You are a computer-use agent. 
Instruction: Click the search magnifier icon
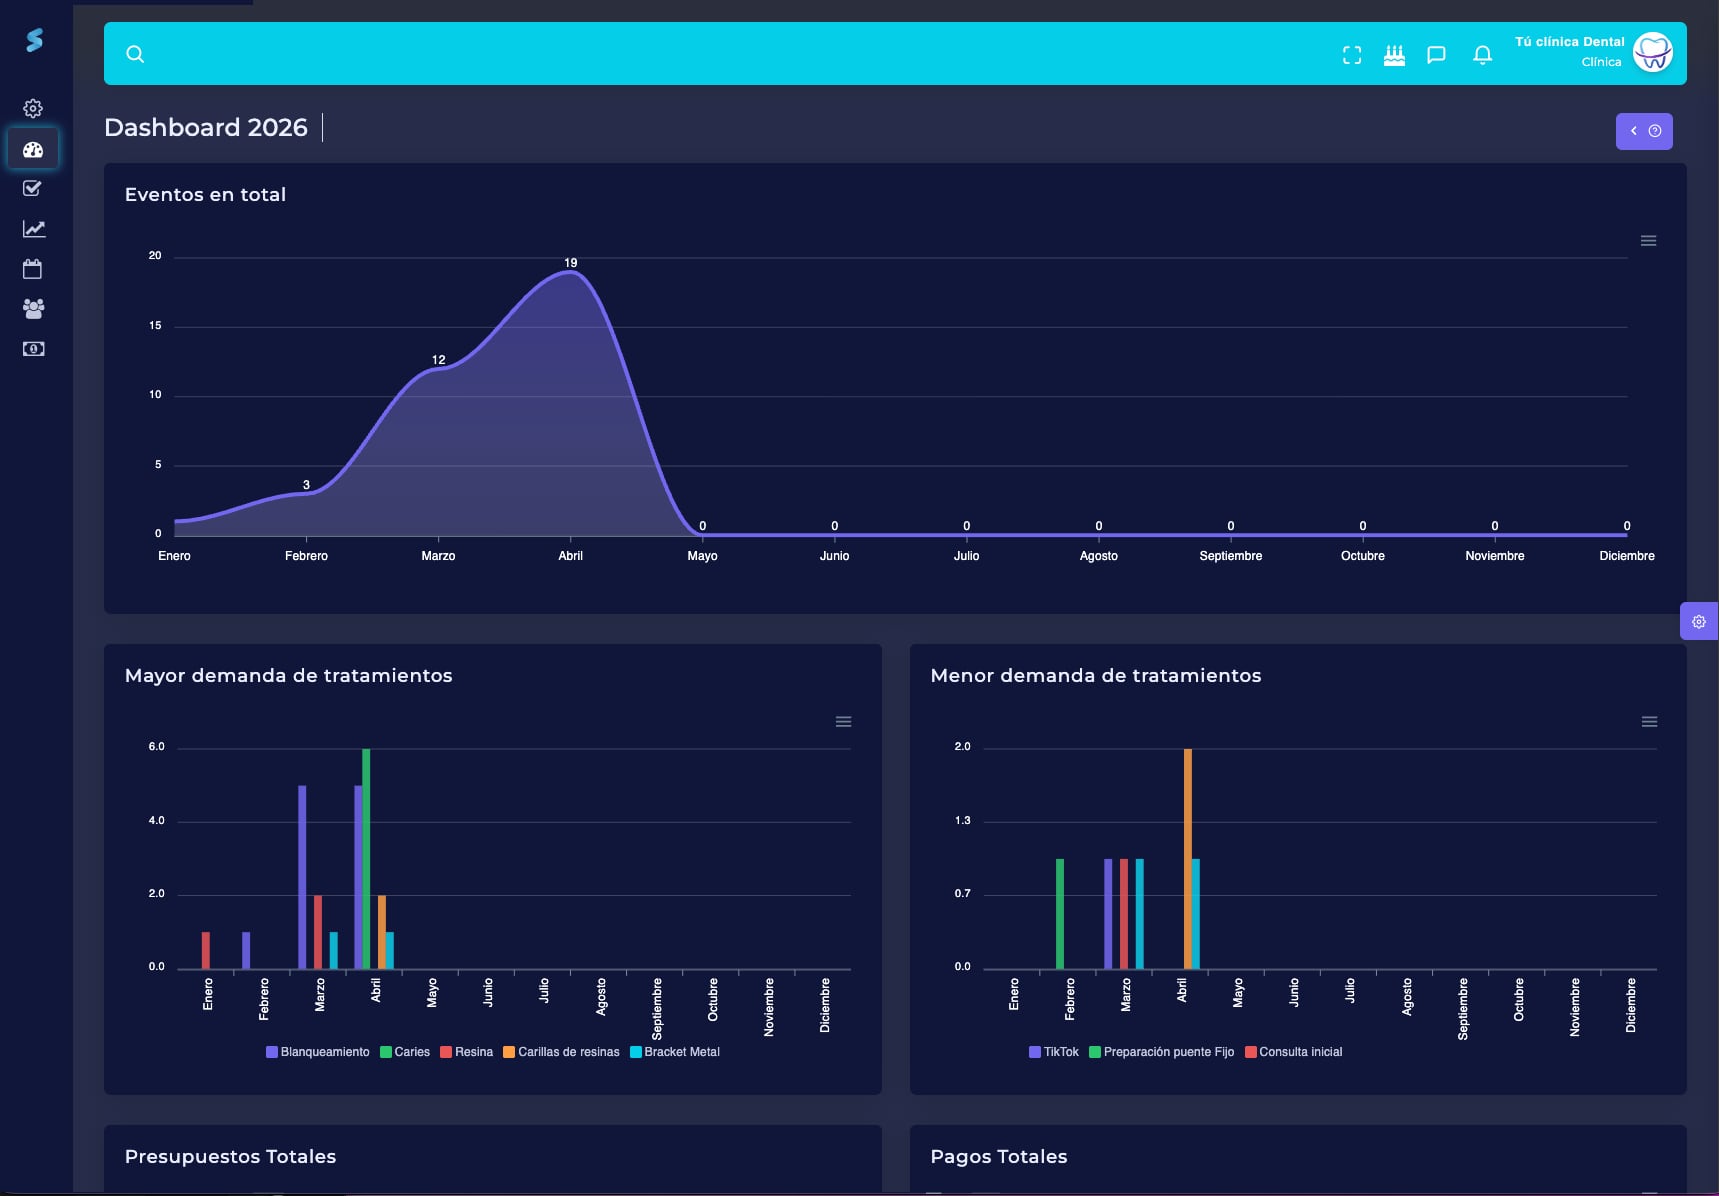[135, 54]
